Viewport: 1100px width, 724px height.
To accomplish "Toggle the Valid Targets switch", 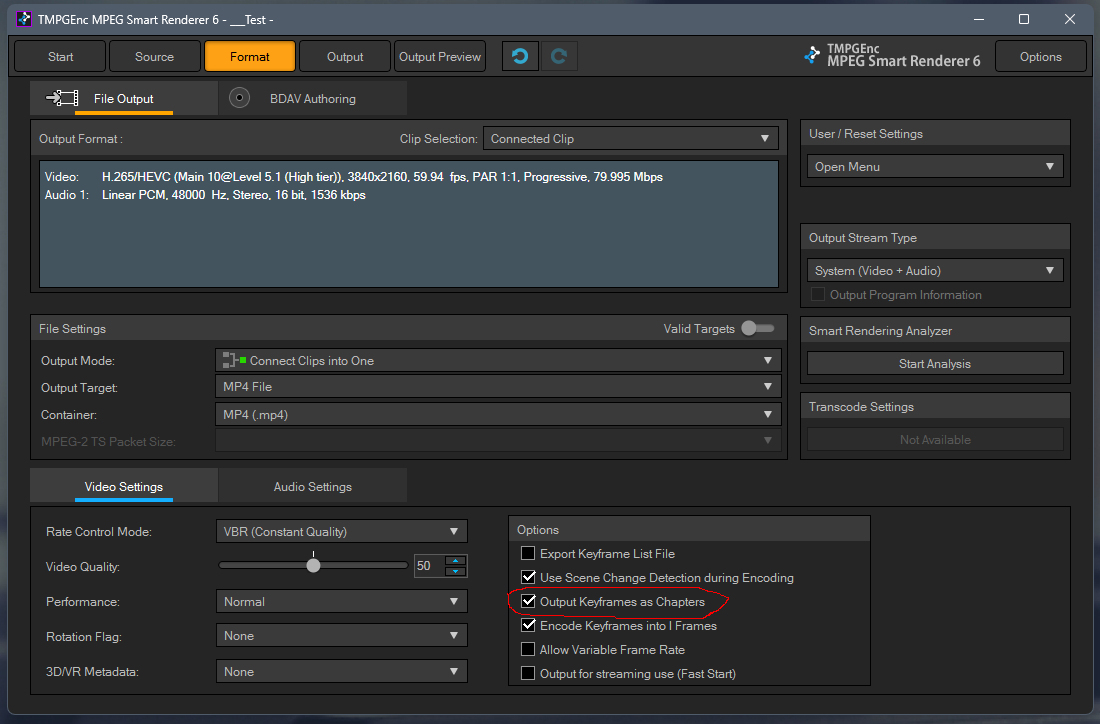I will pyautogui.click(x=758, y=328).
